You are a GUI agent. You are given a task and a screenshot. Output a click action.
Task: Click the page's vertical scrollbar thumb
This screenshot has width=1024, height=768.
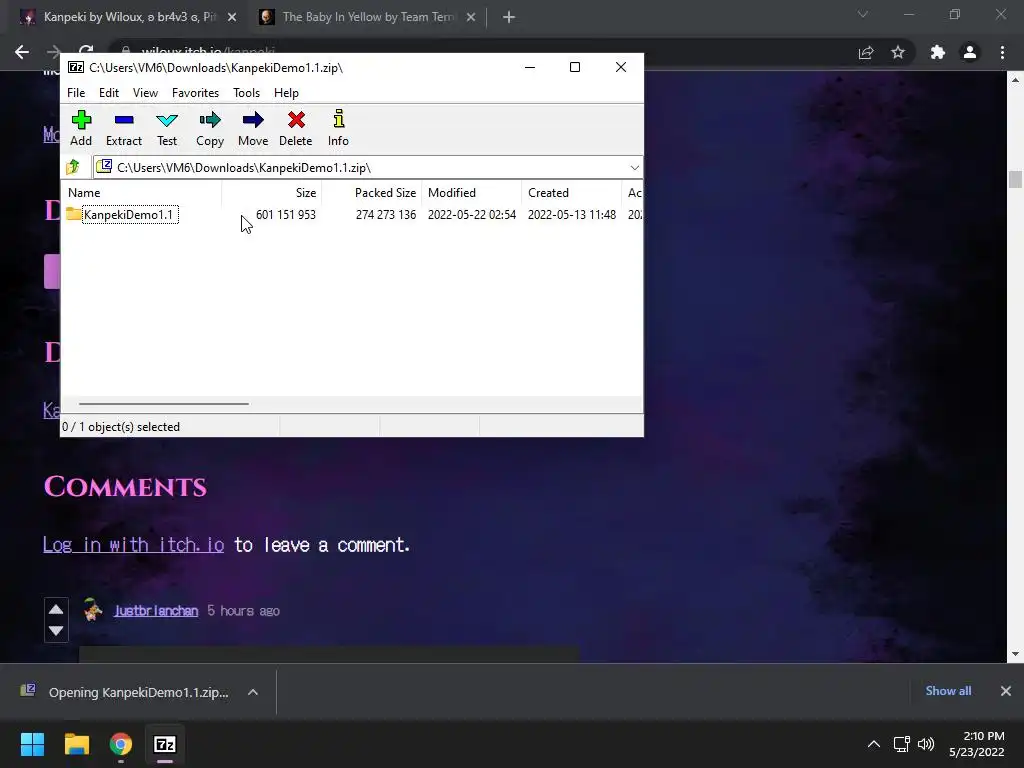pos(1015,179)
